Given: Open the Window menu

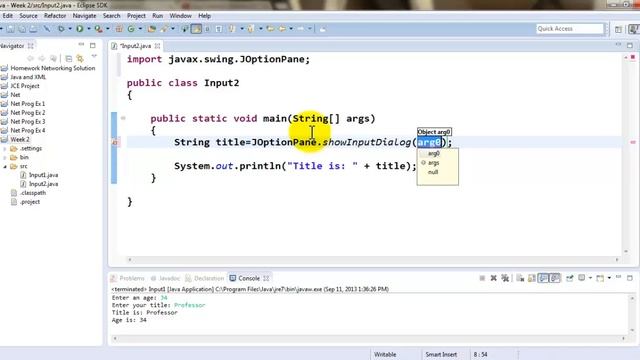Looking at the screenshot, I should [180, 16].
